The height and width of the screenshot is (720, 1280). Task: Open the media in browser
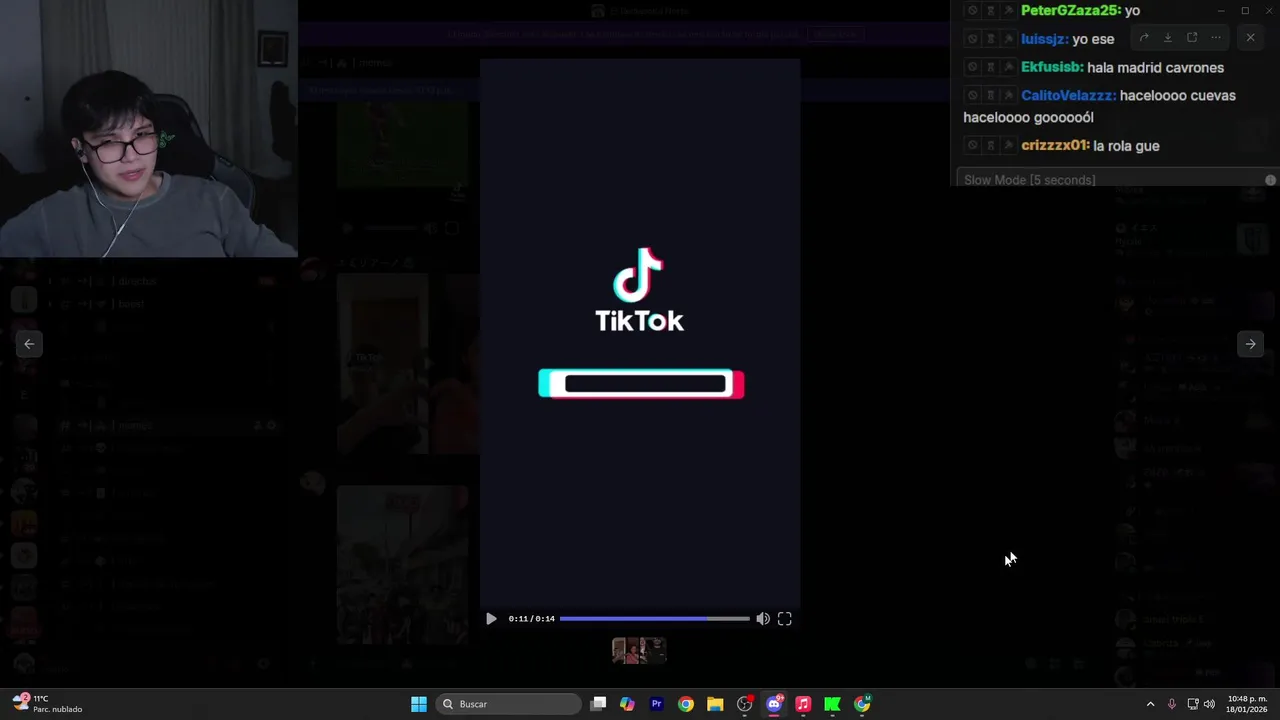coord(1192,38)
